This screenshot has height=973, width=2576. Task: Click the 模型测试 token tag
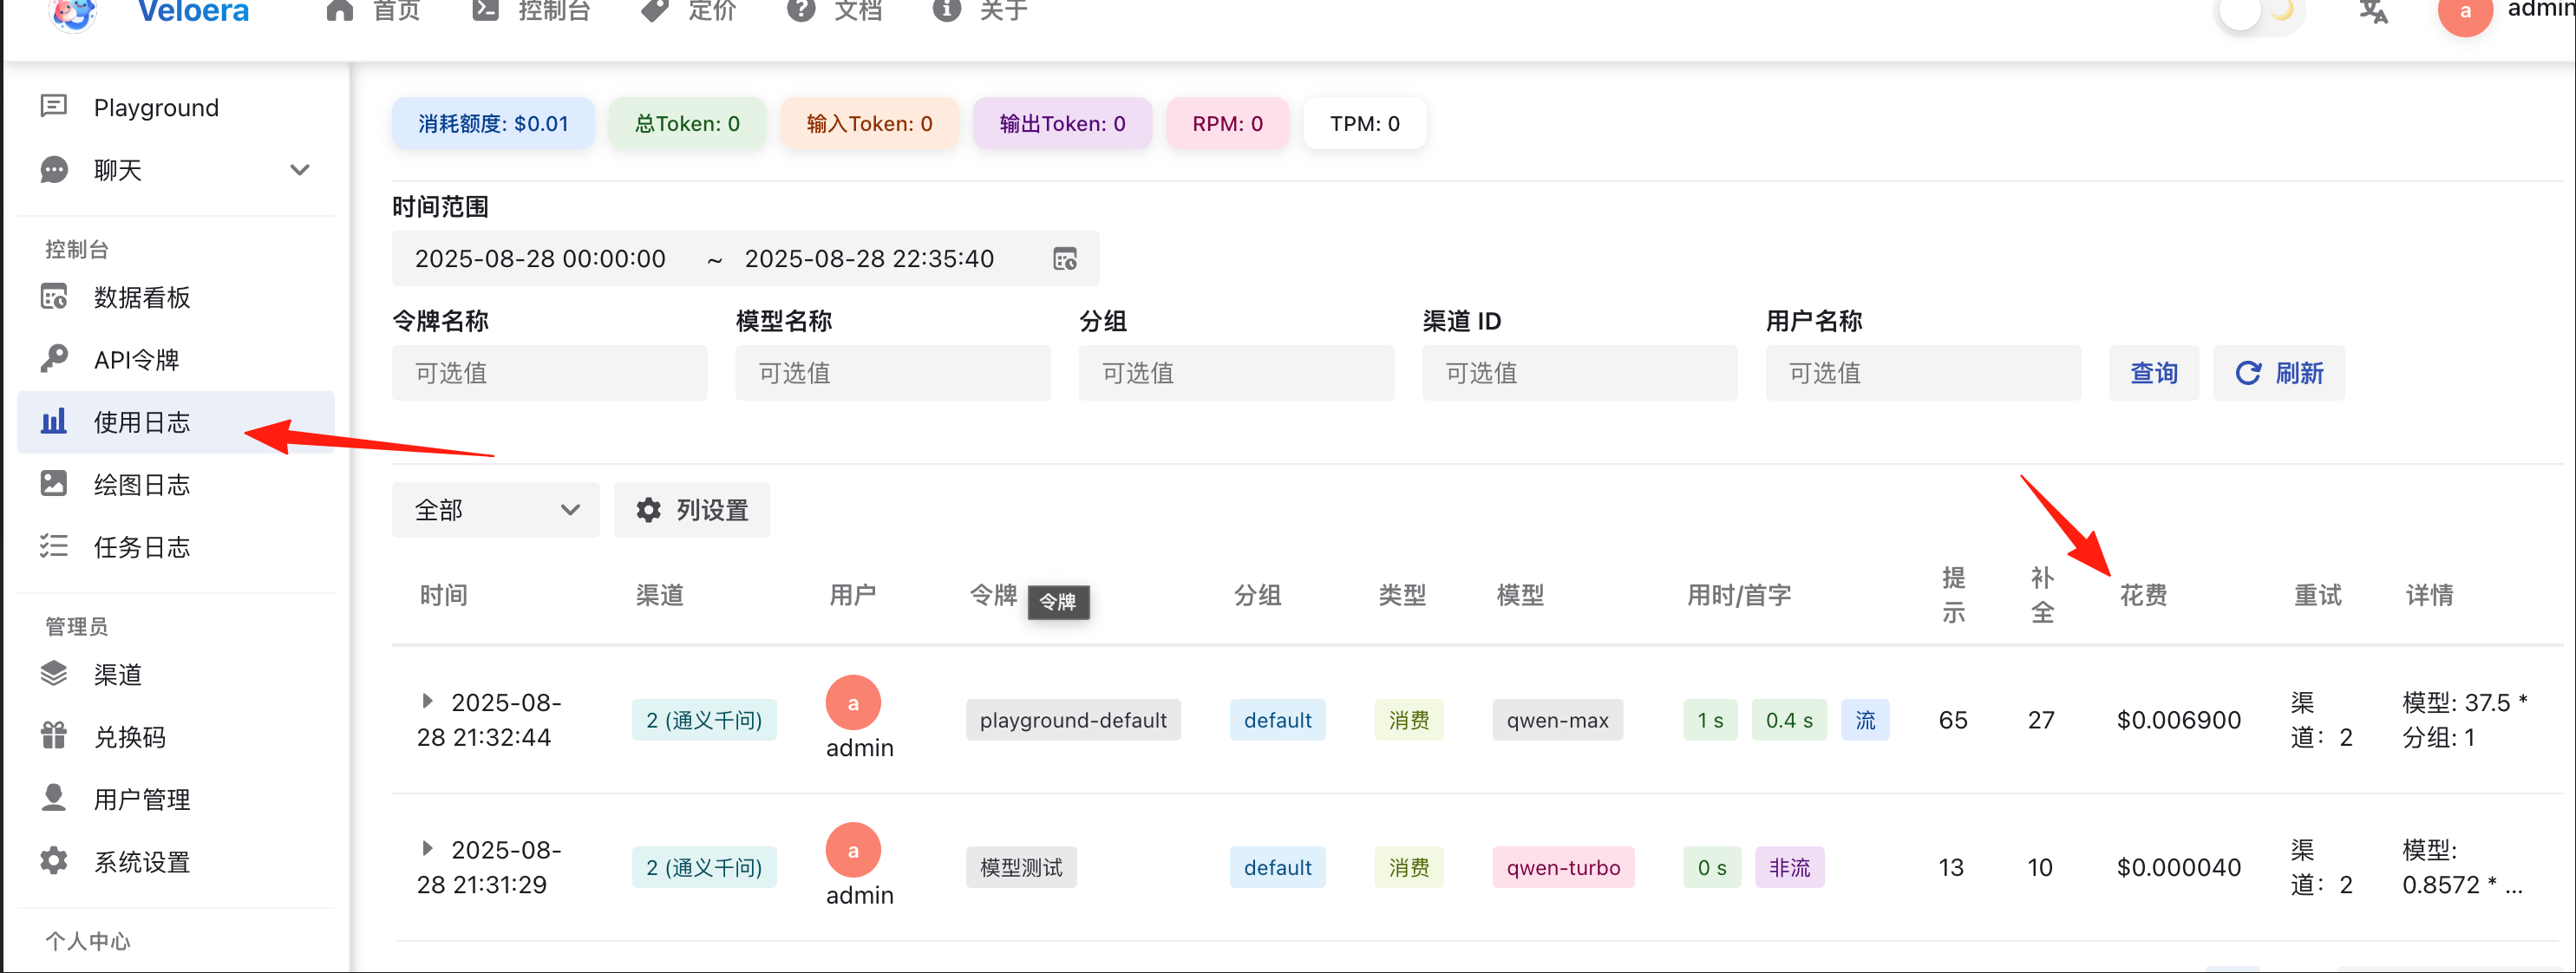tap(1021, 867)
